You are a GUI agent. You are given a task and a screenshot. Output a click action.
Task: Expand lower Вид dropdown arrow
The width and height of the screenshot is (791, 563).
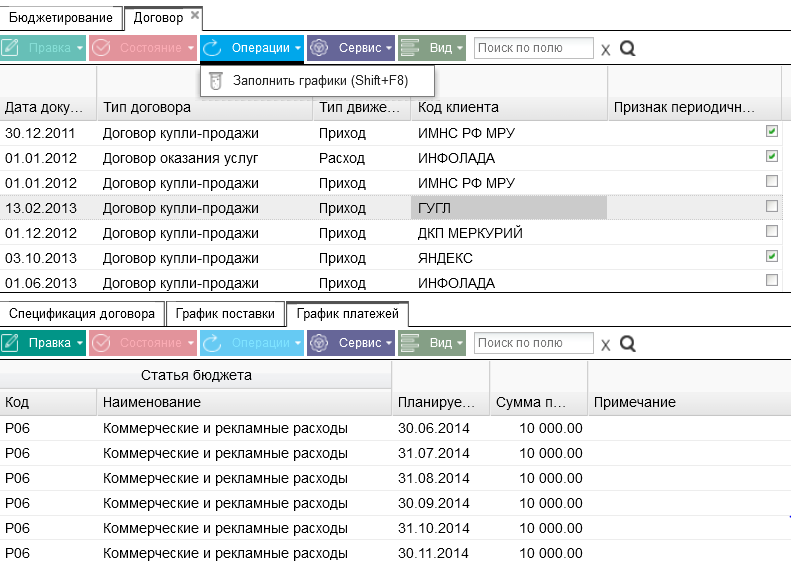(x=460, y=343)
